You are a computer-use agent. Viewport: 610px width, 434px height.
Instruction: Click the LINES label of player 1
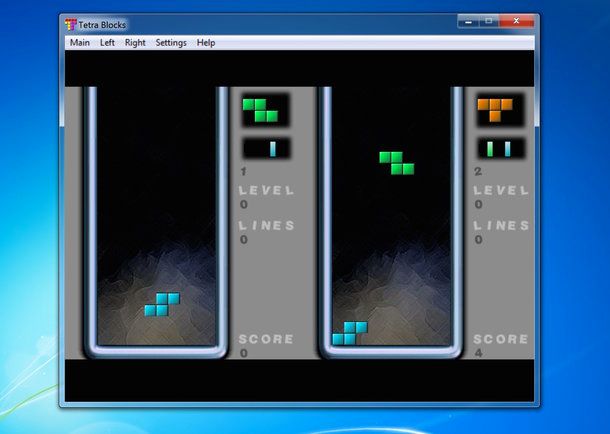(x=266, y=225)
